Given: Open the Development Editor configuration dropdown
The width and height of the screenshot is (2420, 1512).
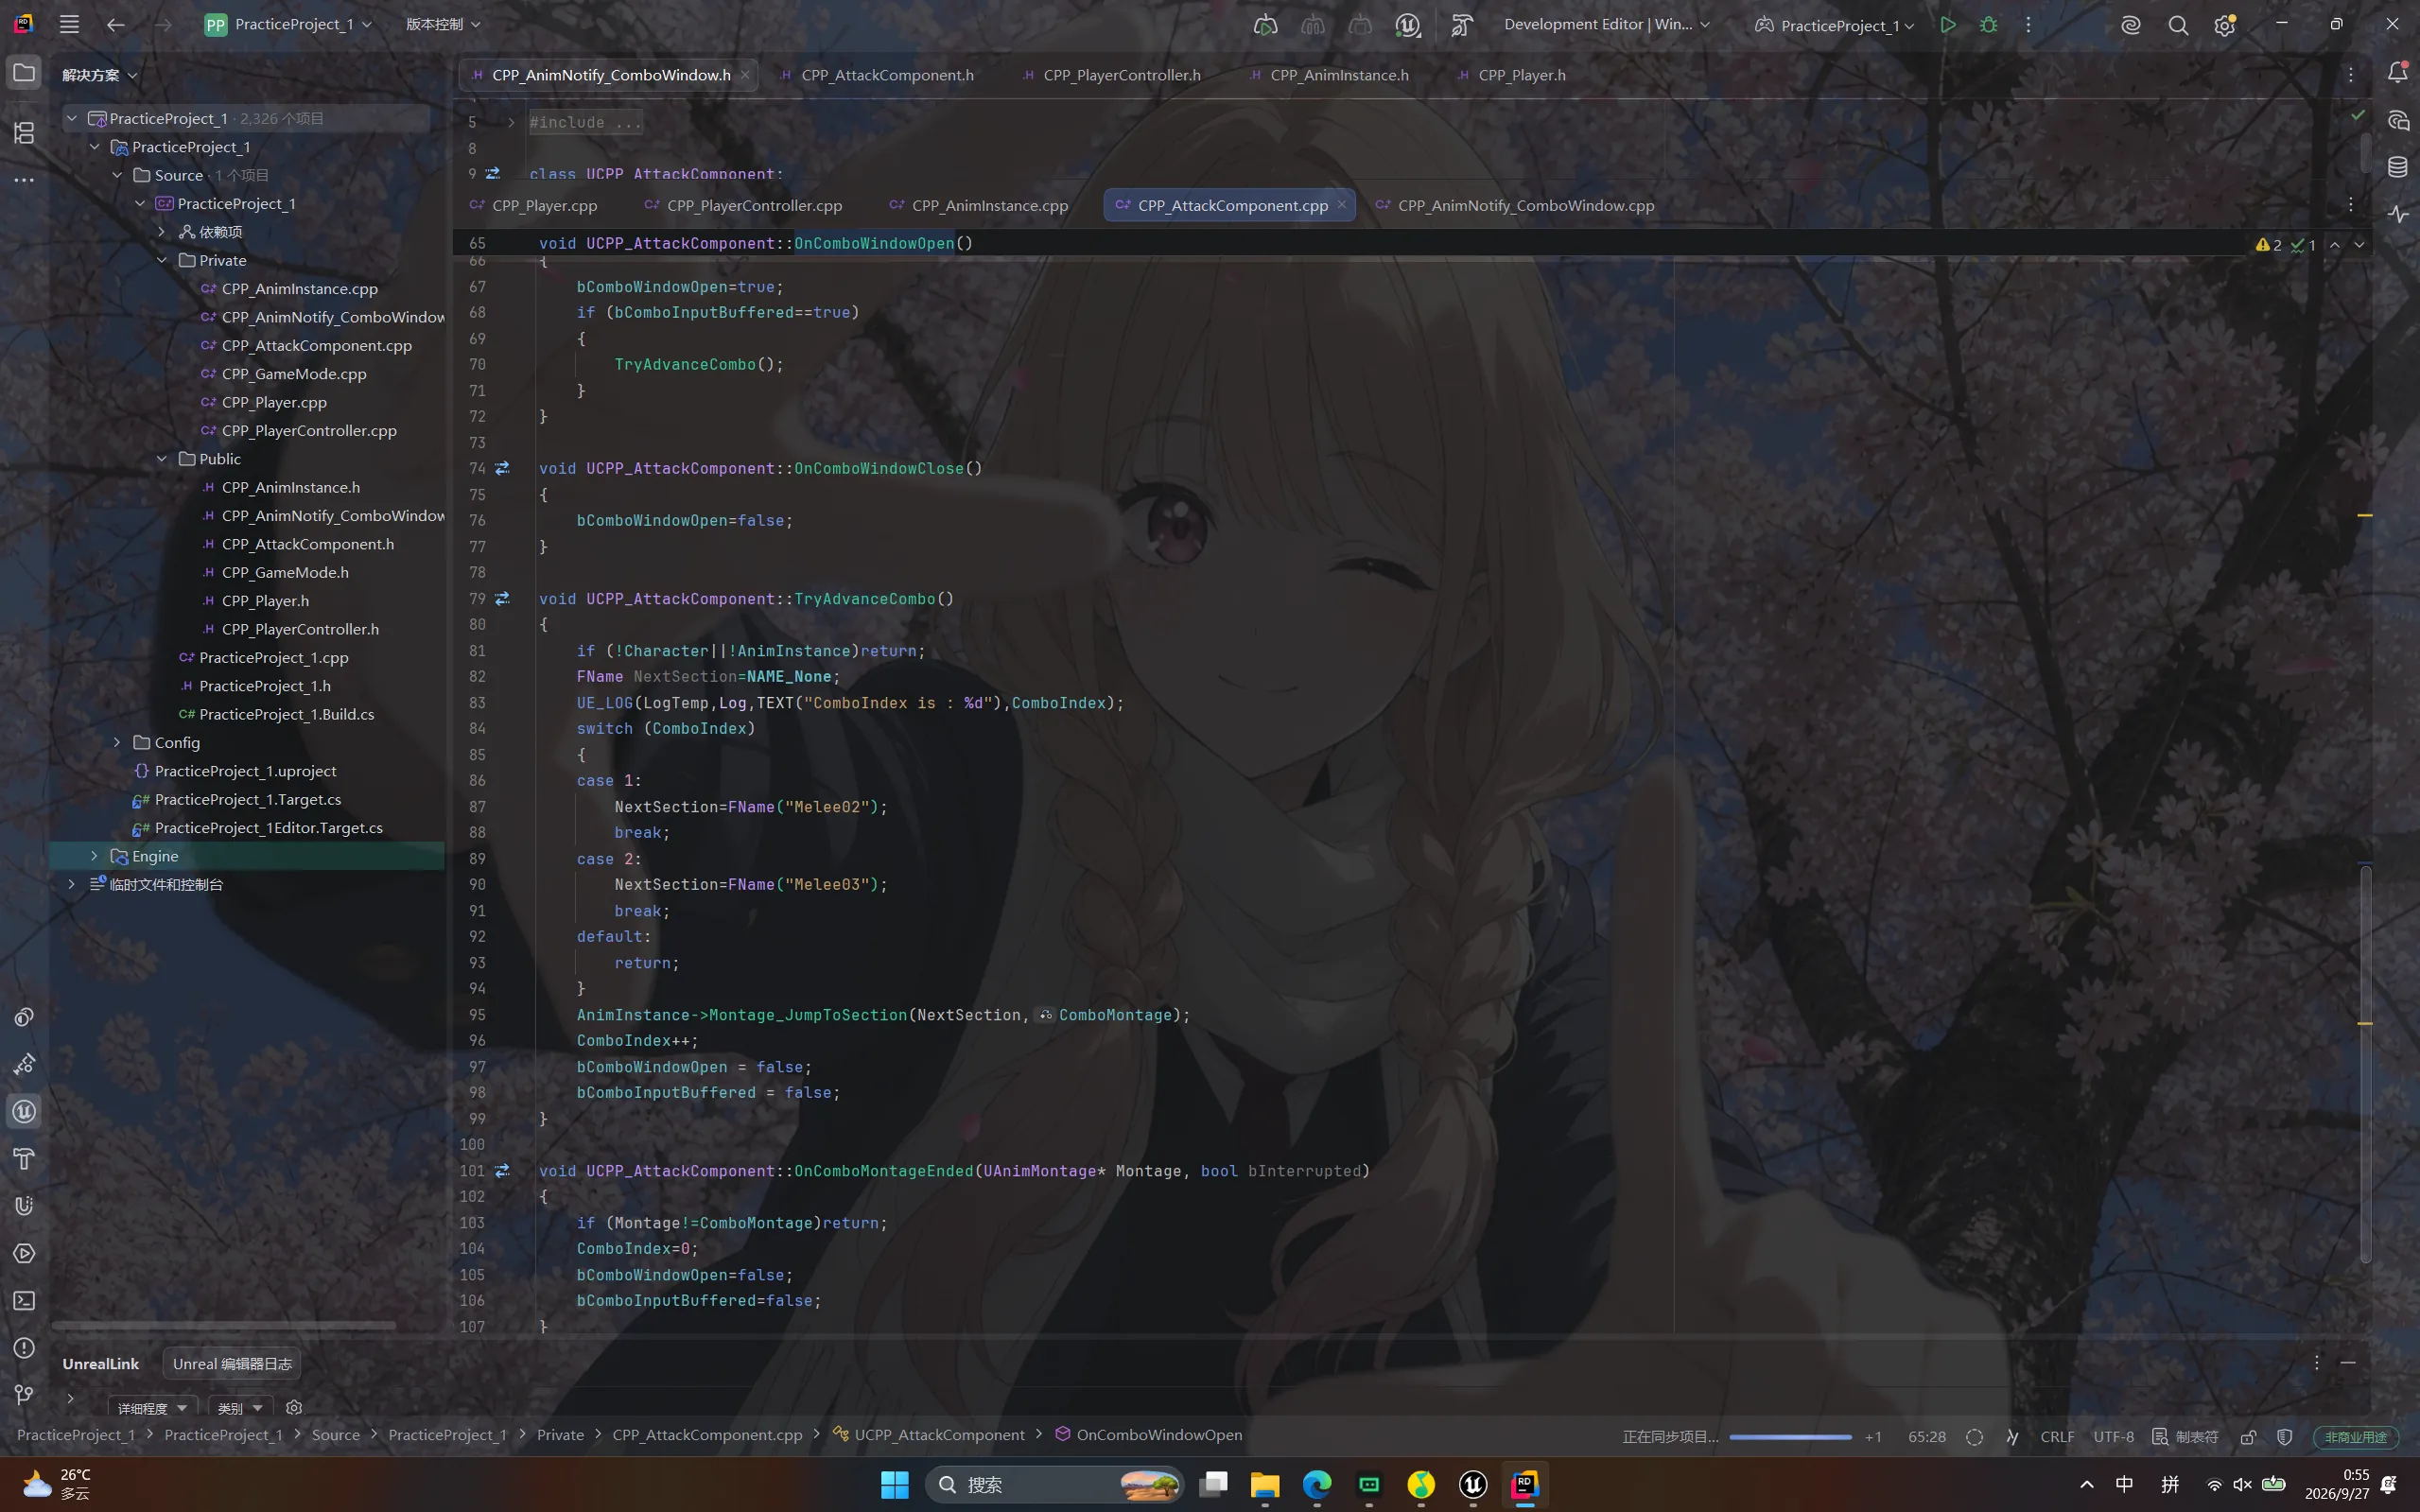Looking at the screenshot, I should 1606,25.
